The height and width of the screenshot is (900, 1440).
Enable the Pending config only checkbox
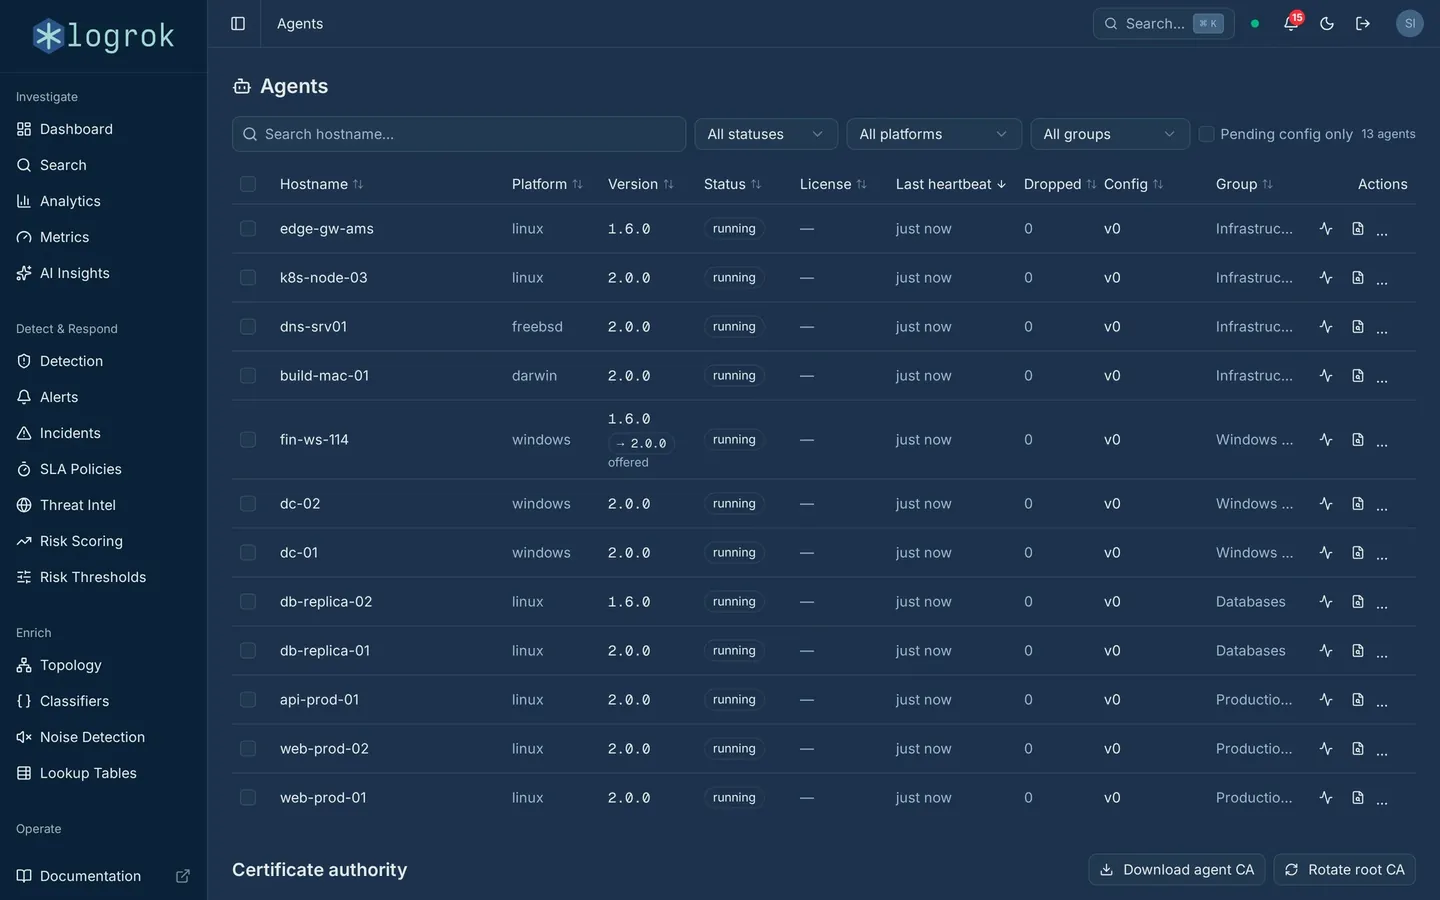point(1207,134)
